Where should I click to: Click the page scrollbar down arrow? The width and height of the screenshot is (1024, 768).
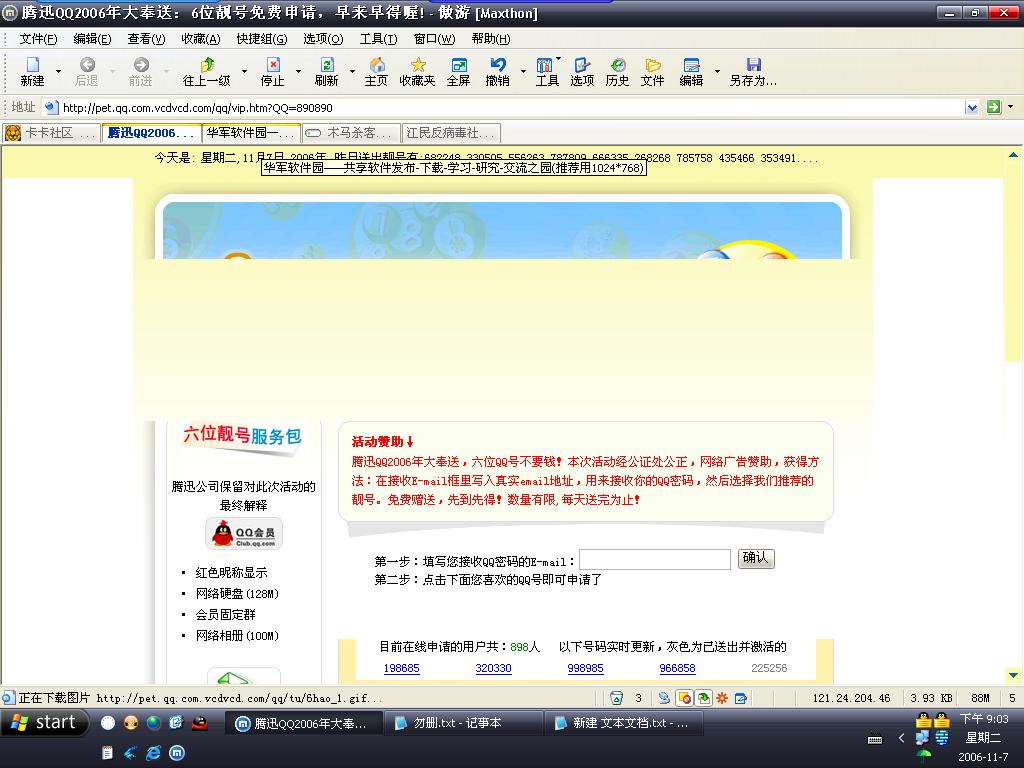pos(1013,676)
